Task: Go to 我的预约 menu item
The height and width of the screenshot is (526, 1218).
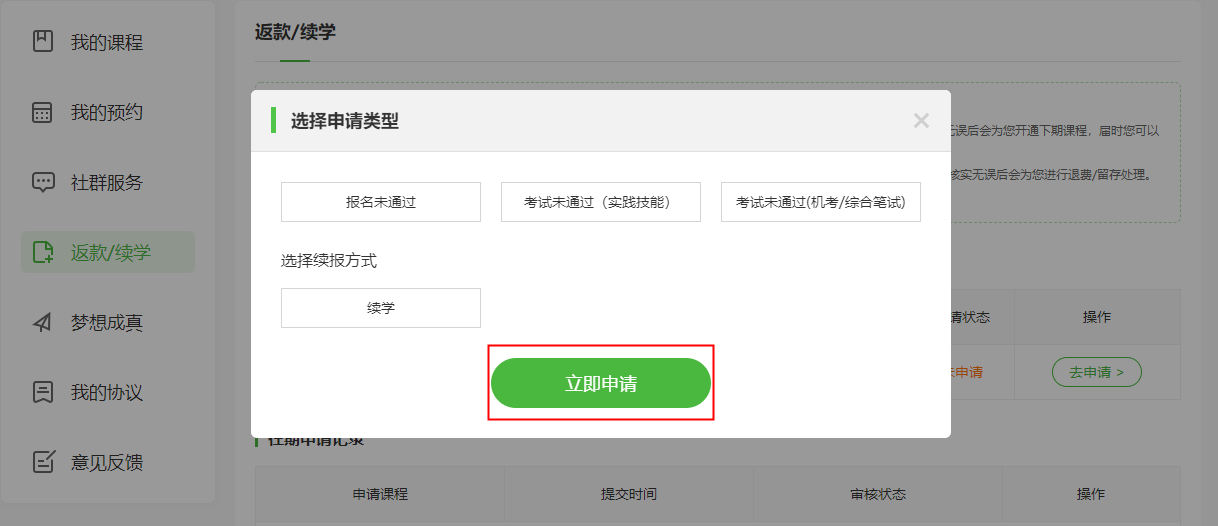Action: click(x=106, y=112)
